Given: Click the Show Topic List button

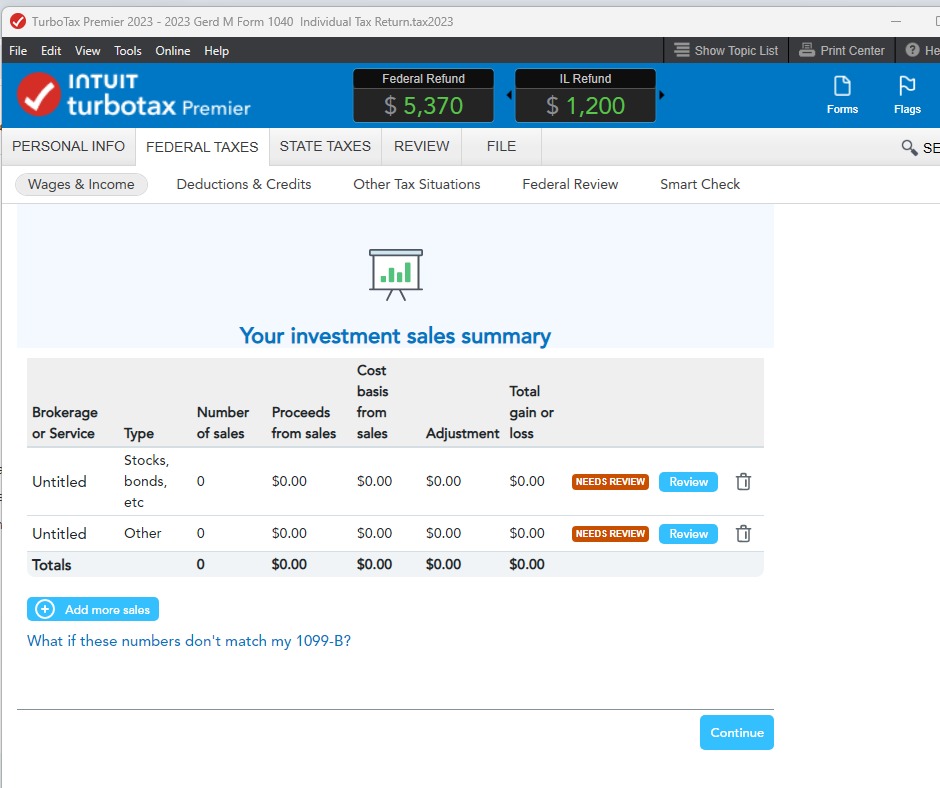Looking at the screenshot, I should pos(726,50).
